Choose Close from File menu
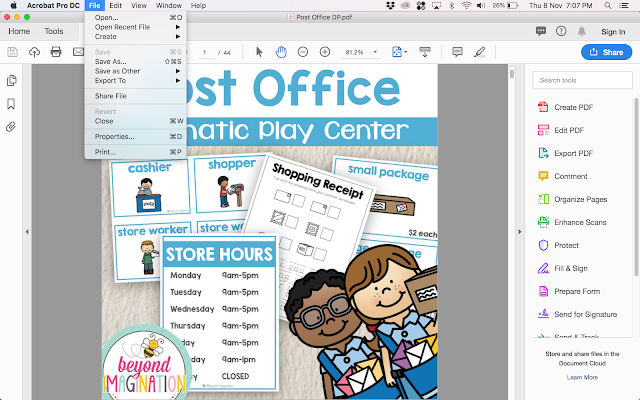The height and width of the screenshot is (400, 640). tap(136, 121)
